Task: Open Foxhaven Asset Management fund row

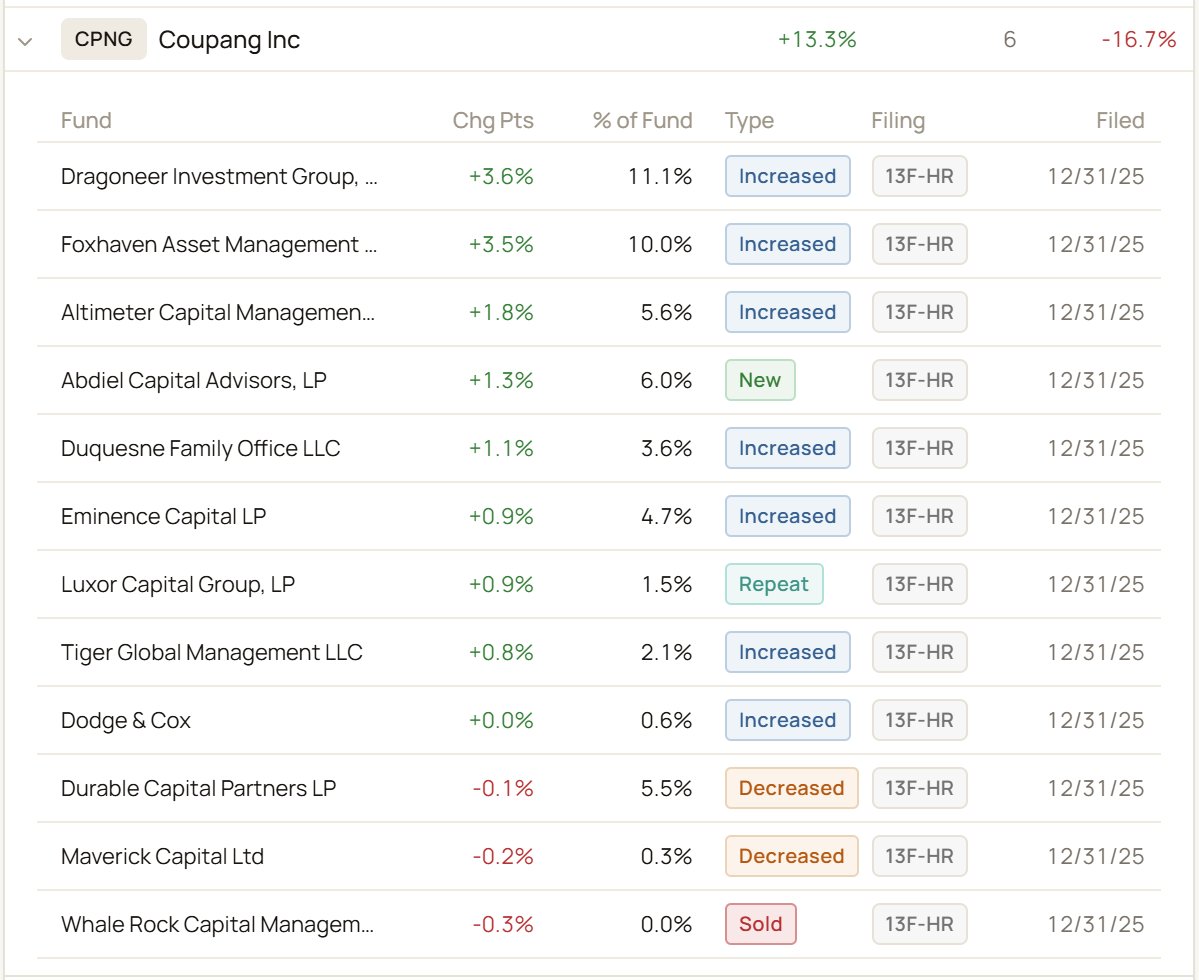Action: point(599,244)
